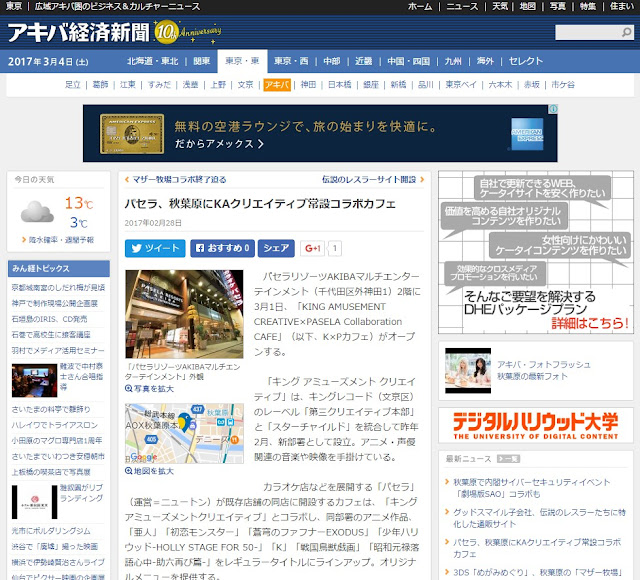Open news グッドスマイル子会社 wrestler site
The image size is (640, 580).
[539, 518]
